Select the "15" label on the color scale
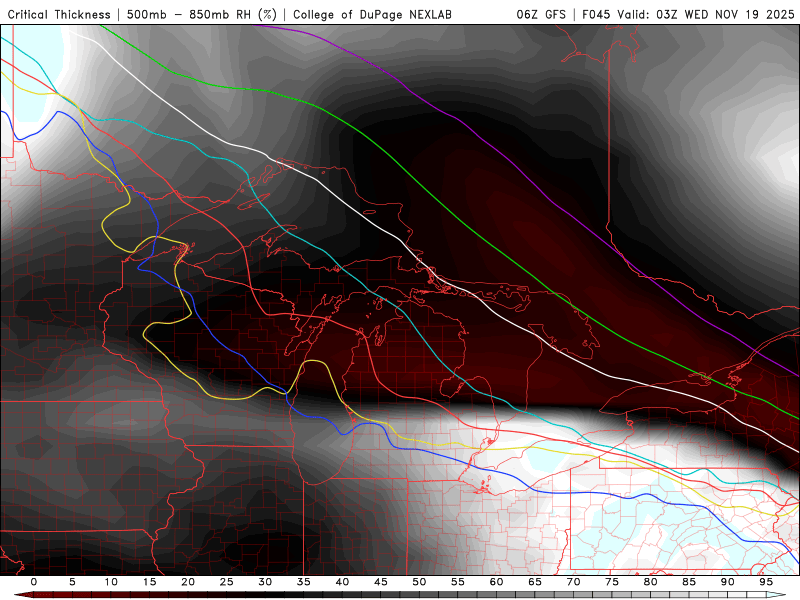This screenshot has height=600, width=800. 149,582
